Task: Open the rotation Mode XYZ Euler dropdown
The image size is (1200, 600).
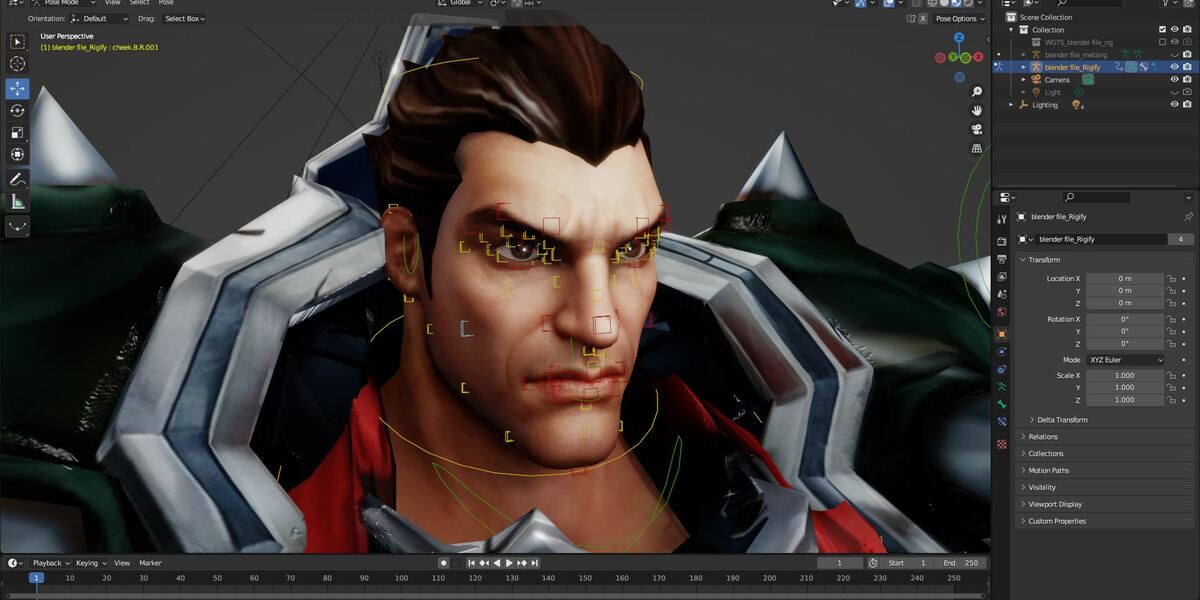Action: click(x=1126, y=359)
